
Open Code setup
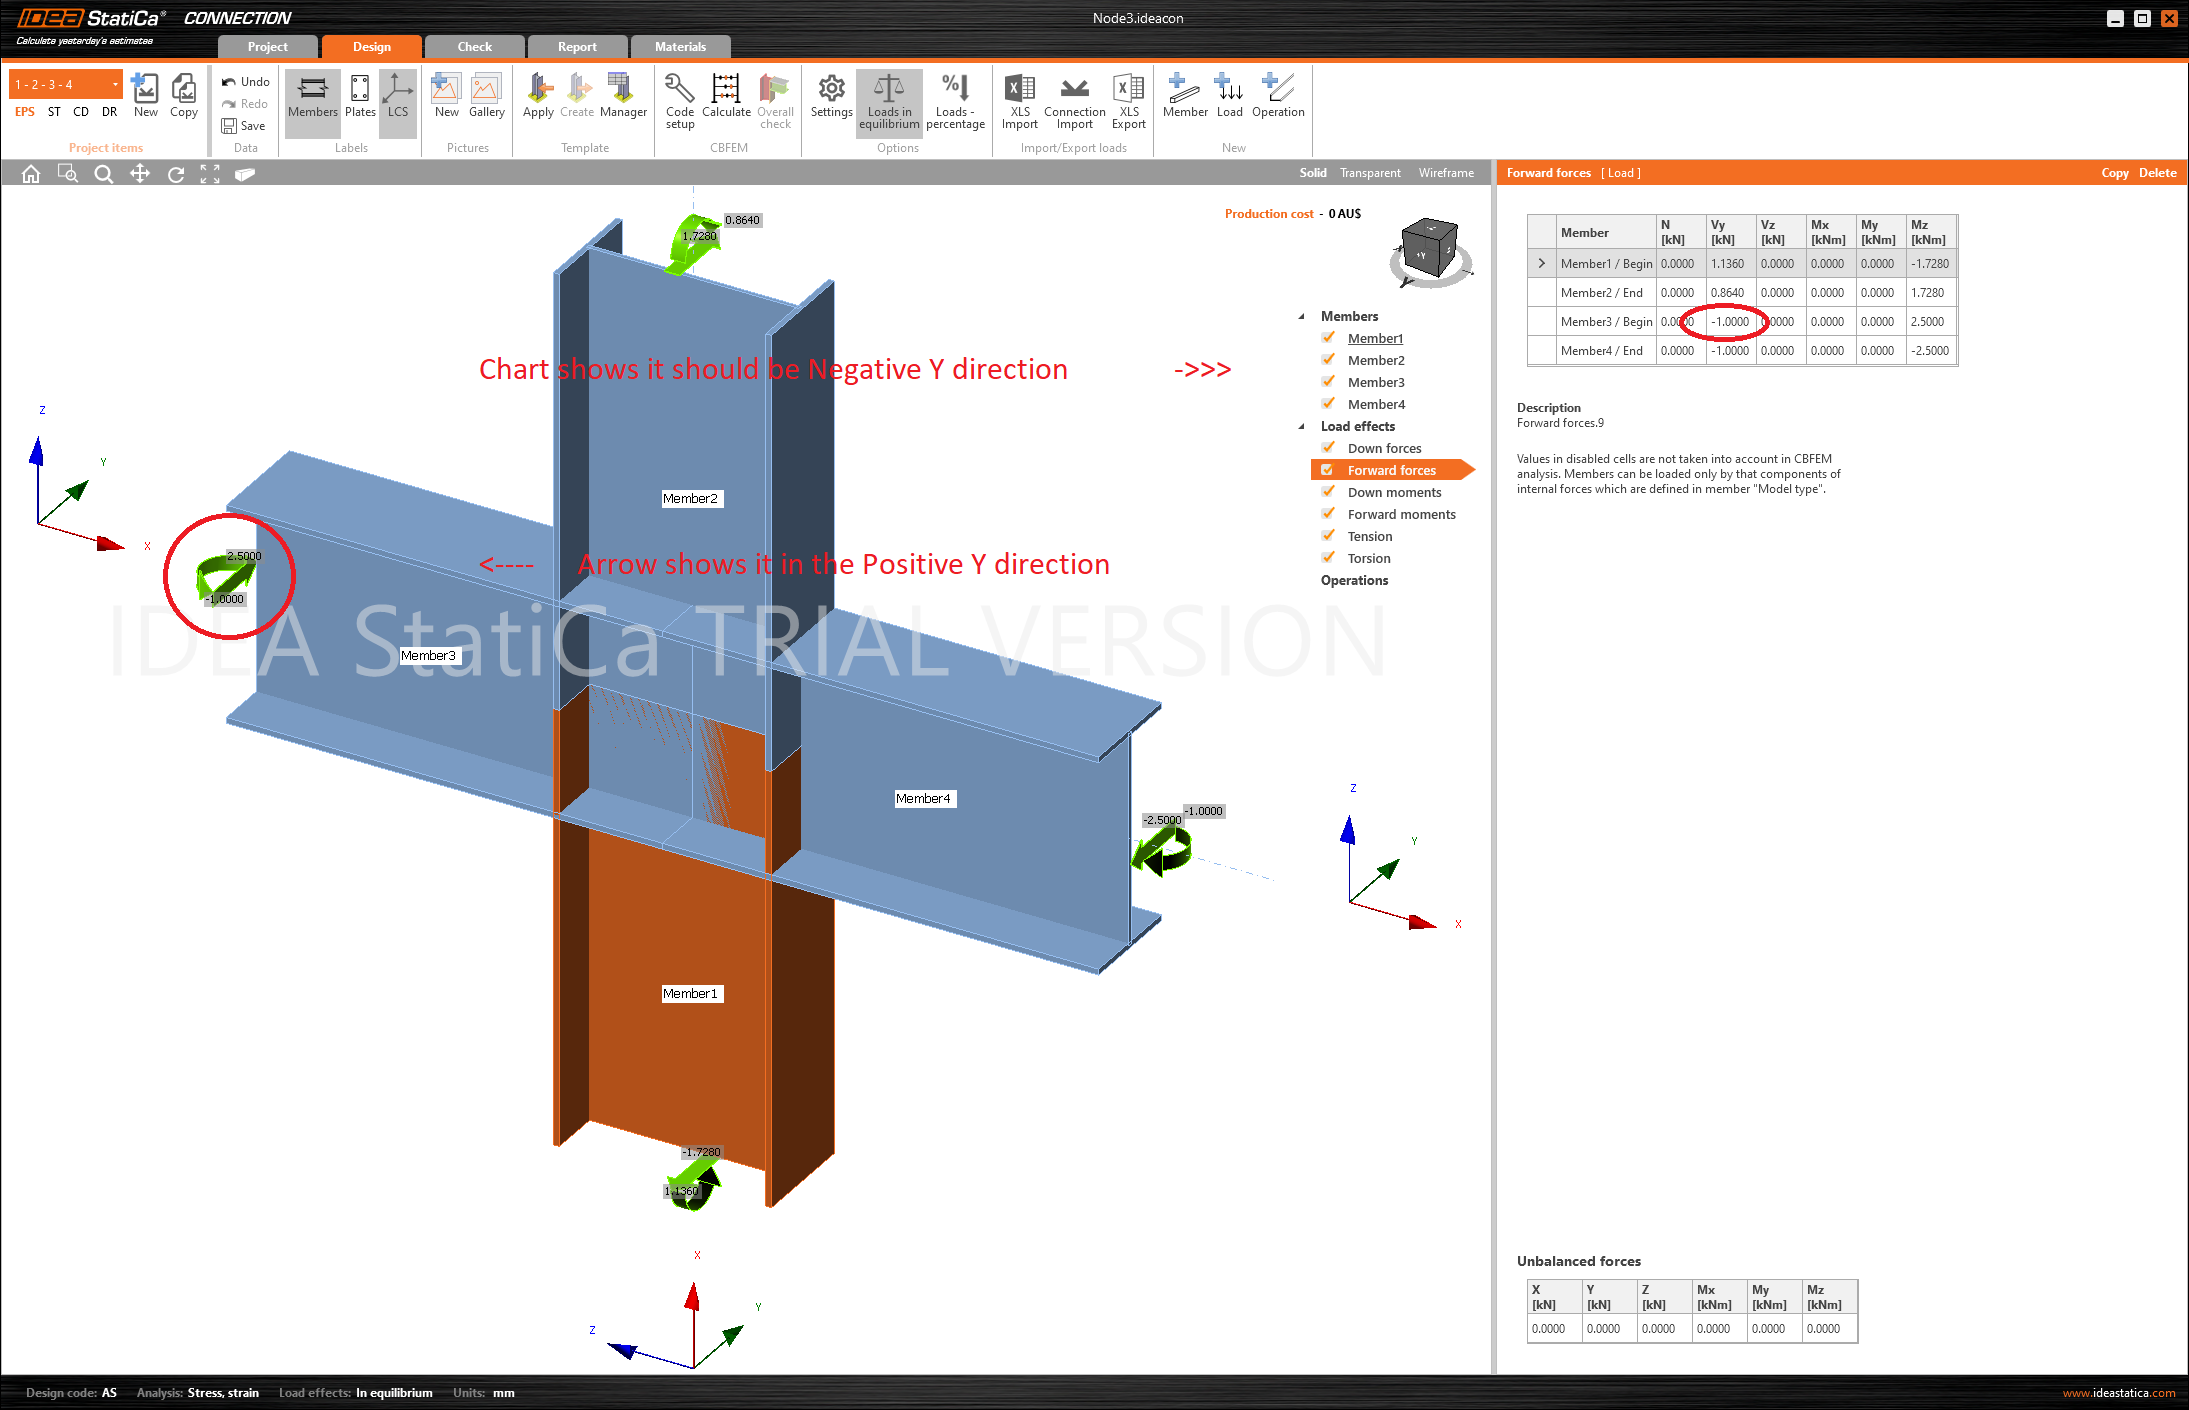click(680, 100)
